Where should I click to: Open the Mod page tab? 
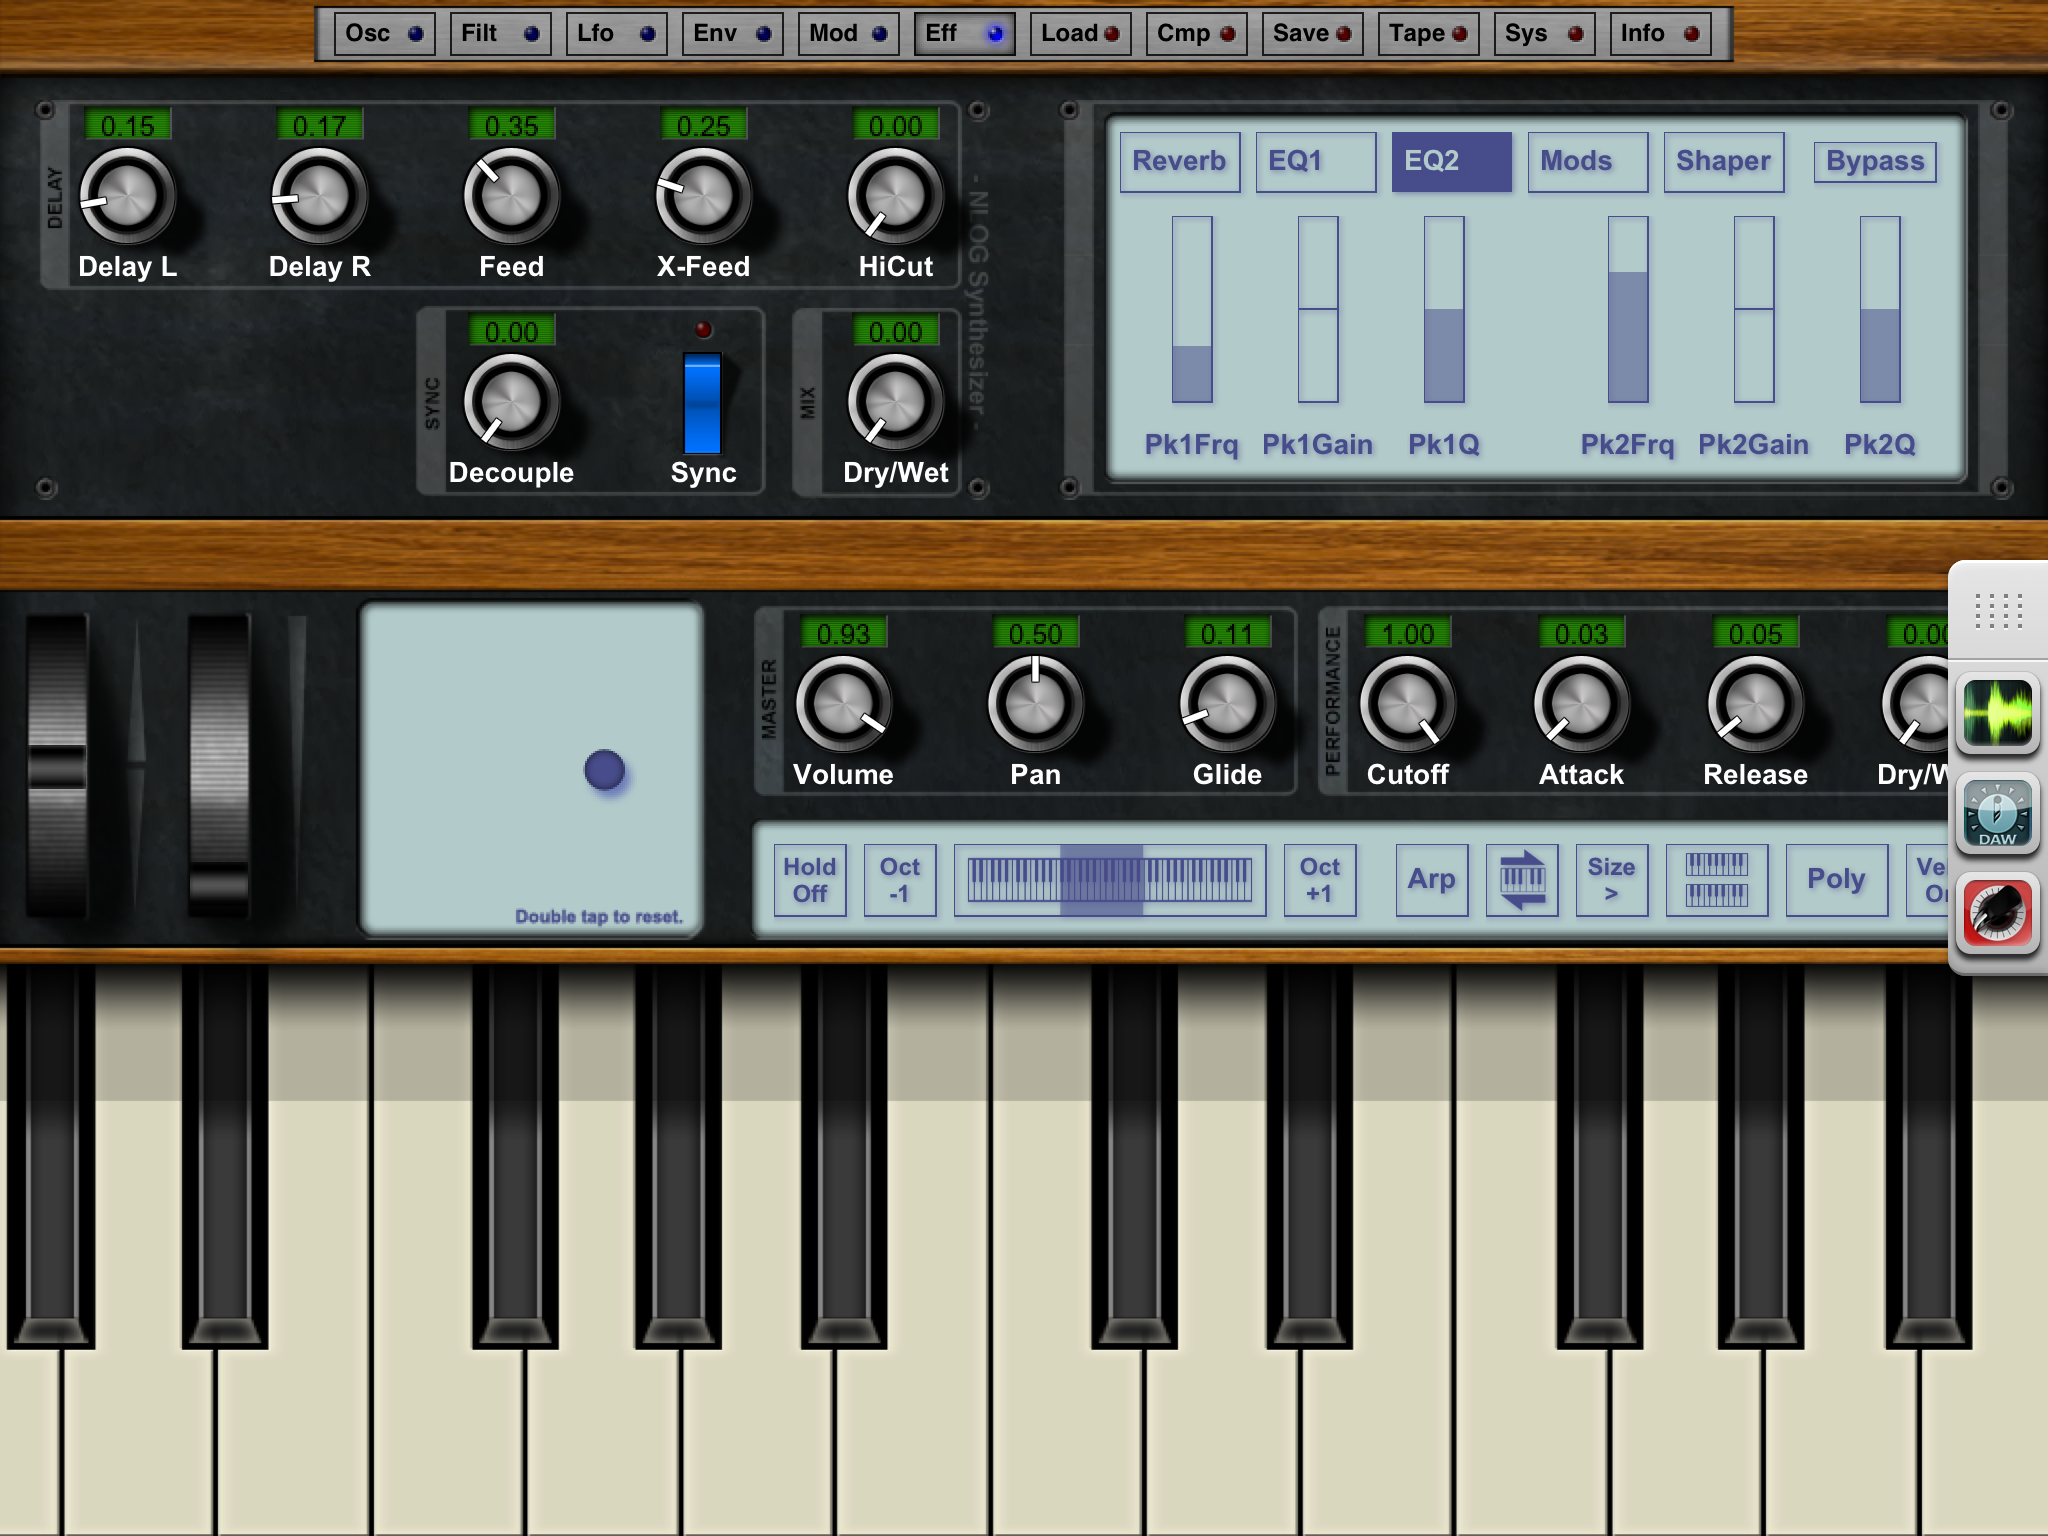848,34
